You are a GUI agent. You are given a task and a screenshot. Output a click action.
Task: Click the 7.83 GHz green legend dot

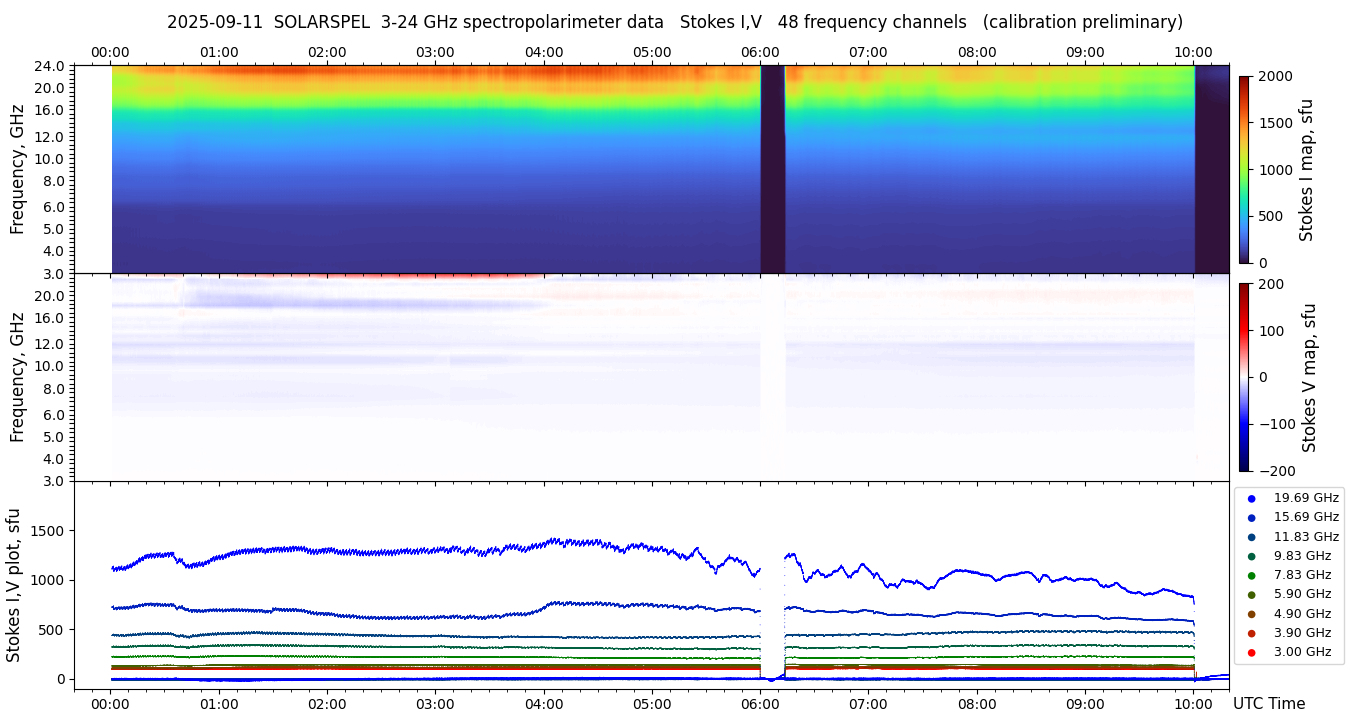[1251, 575]
